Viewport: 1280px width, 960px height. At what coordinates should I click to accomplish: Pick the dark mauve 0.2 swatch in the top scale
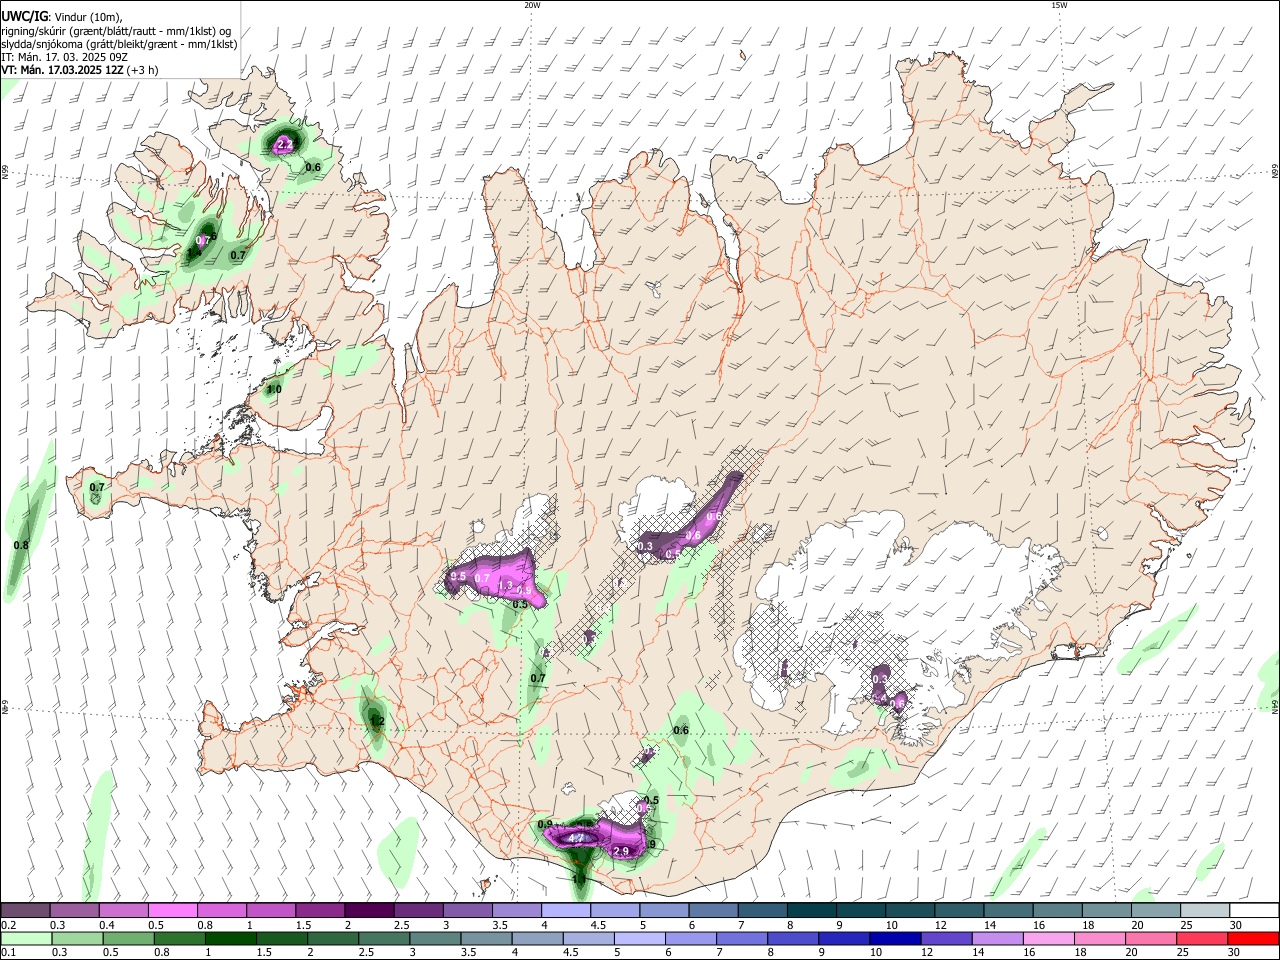[x=25, y=910]
